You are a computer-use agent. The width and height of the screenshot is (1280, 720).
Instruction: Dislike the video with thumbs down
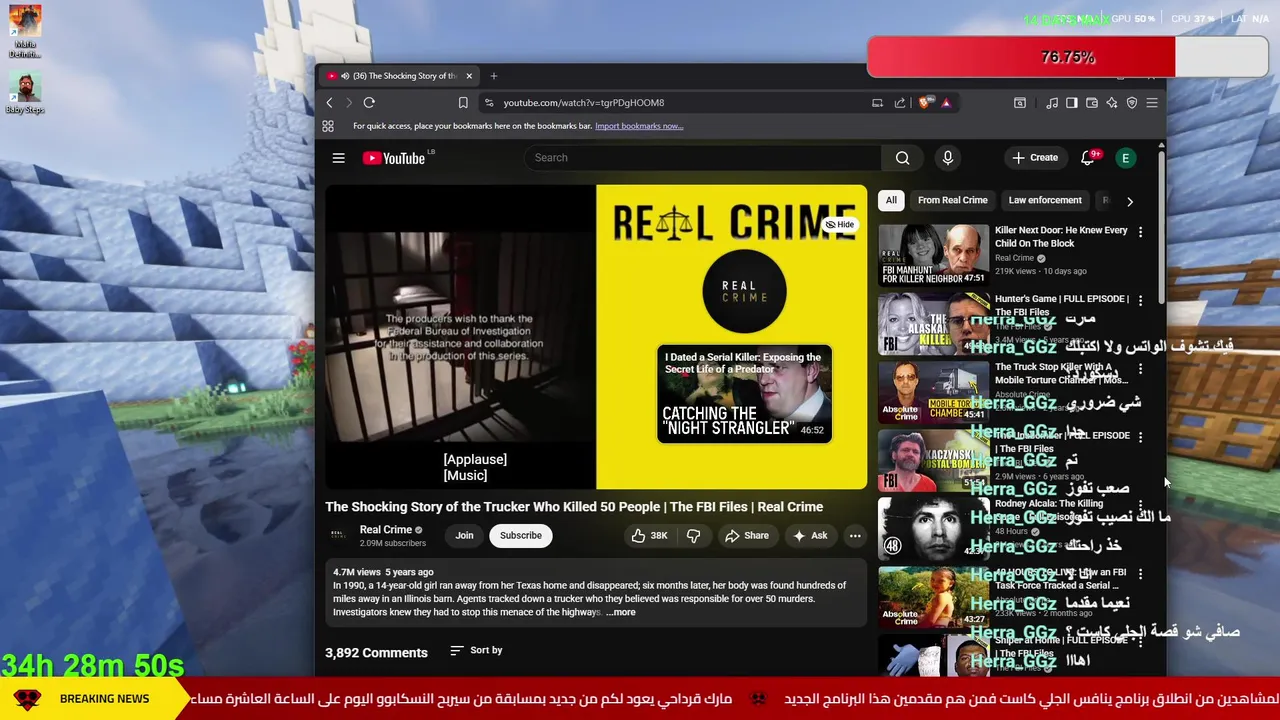click(x=693, y=536)
